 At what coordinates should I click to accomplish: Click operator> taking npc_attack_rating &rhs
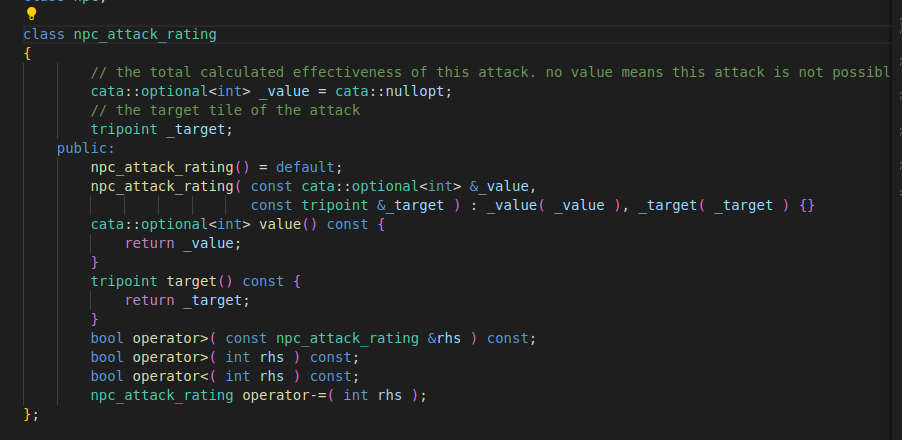pyautogui.click(x=314, y=338)
